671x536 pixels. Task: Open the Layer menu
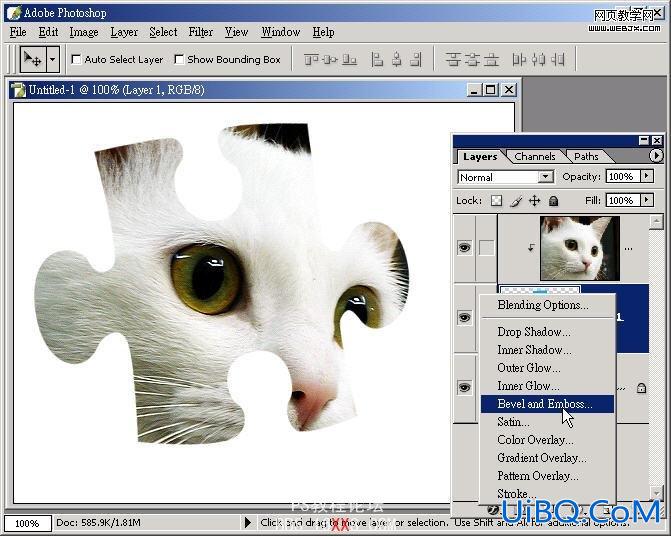[x=124, y=32]
